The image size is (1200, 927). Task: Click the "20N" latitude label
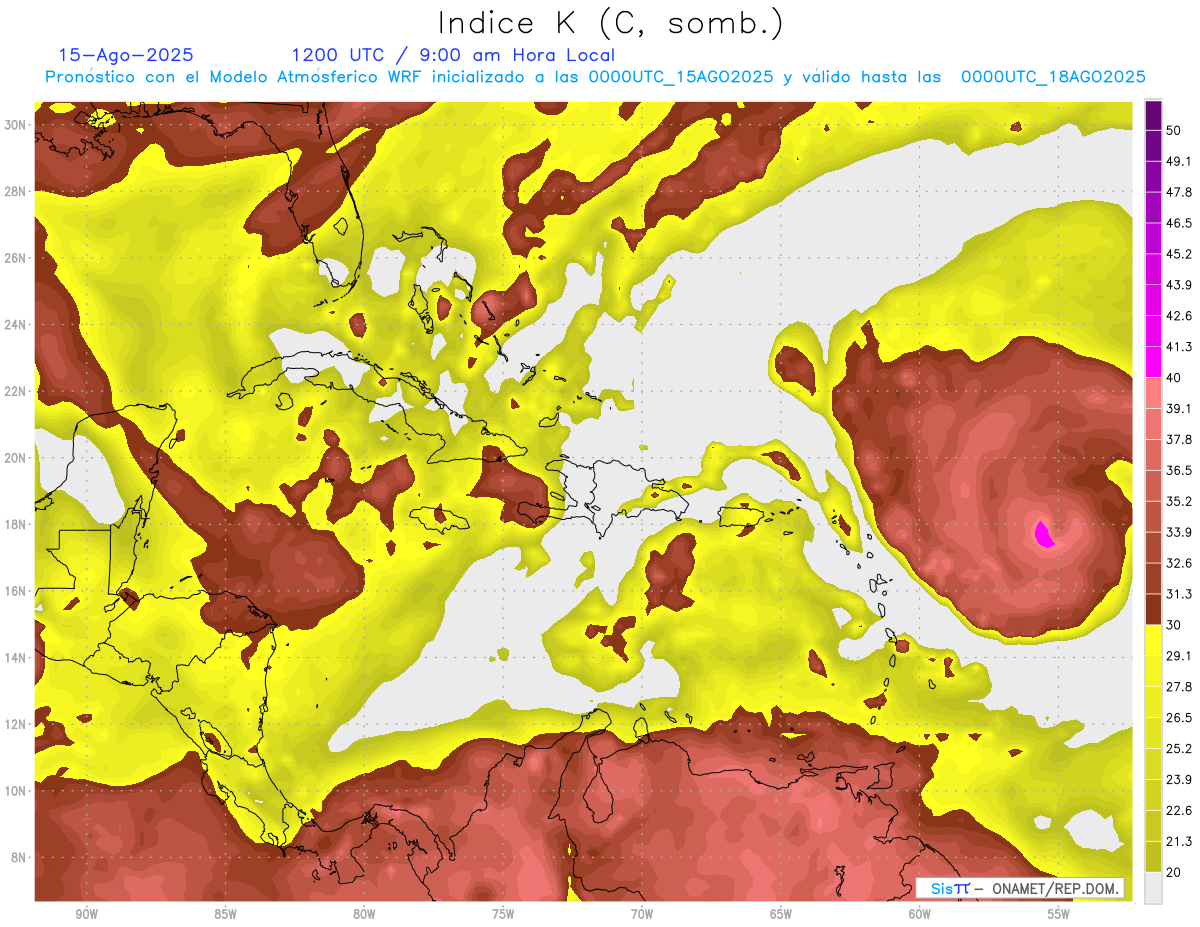[17, 458]
